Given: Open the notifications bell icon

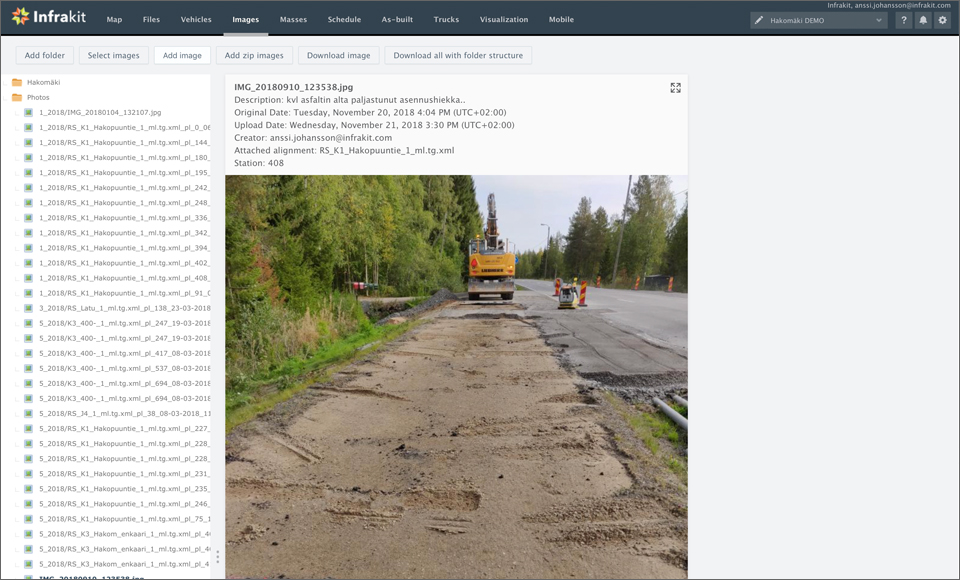Looking at the screenshot, I should 923,20.
